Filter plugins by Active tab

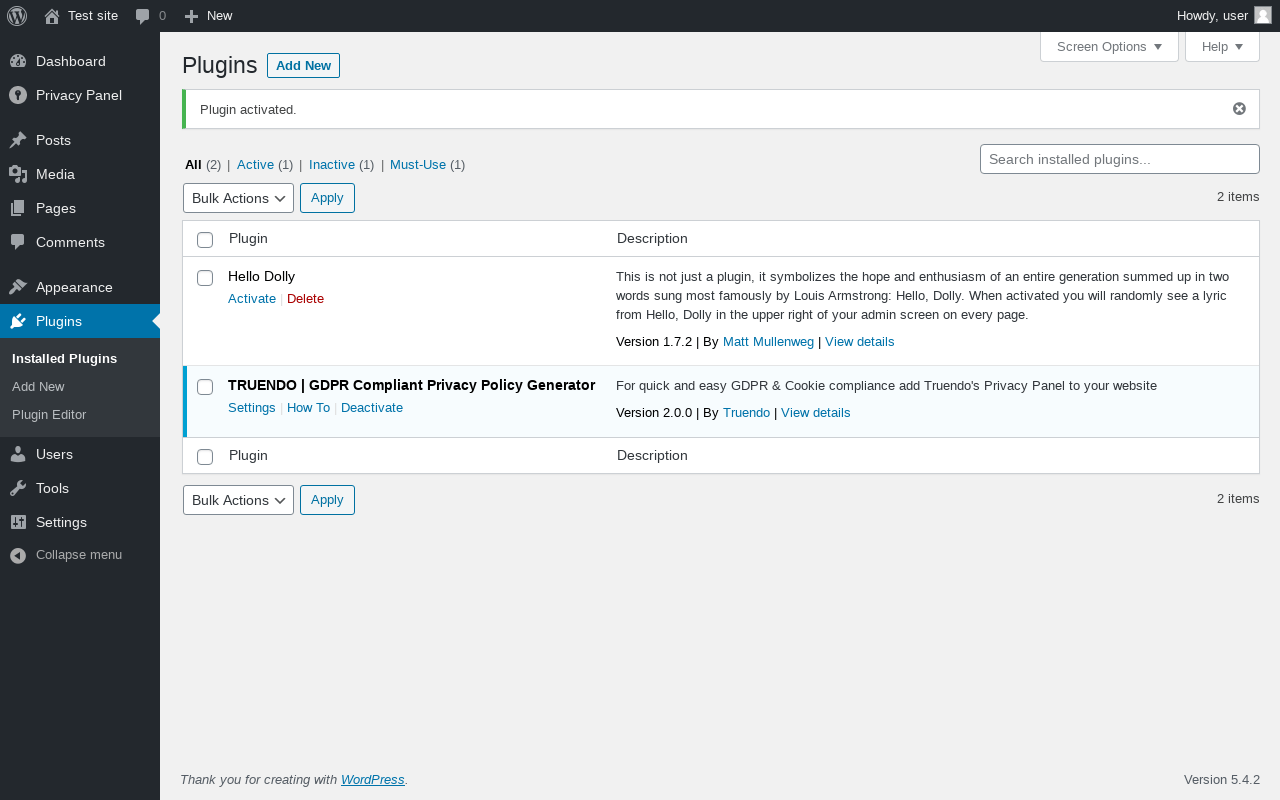255,164
